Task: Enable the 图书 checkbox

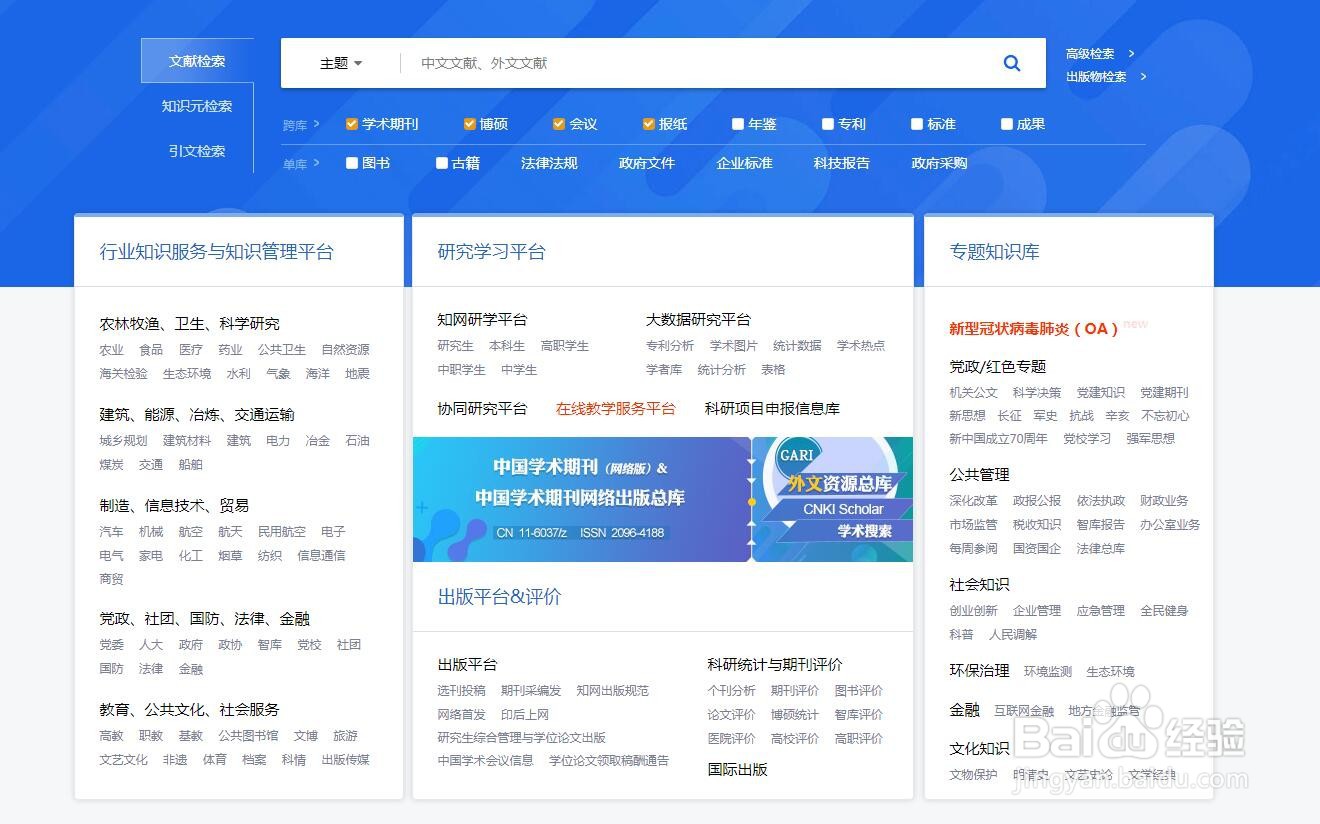Action: pyautogui.click(x=351, y=162)
